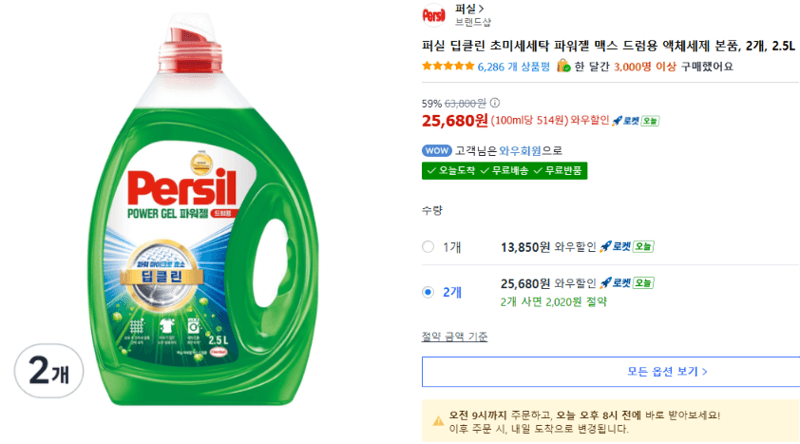Open the 절약 금액 기준 link

tap(455, 336)
